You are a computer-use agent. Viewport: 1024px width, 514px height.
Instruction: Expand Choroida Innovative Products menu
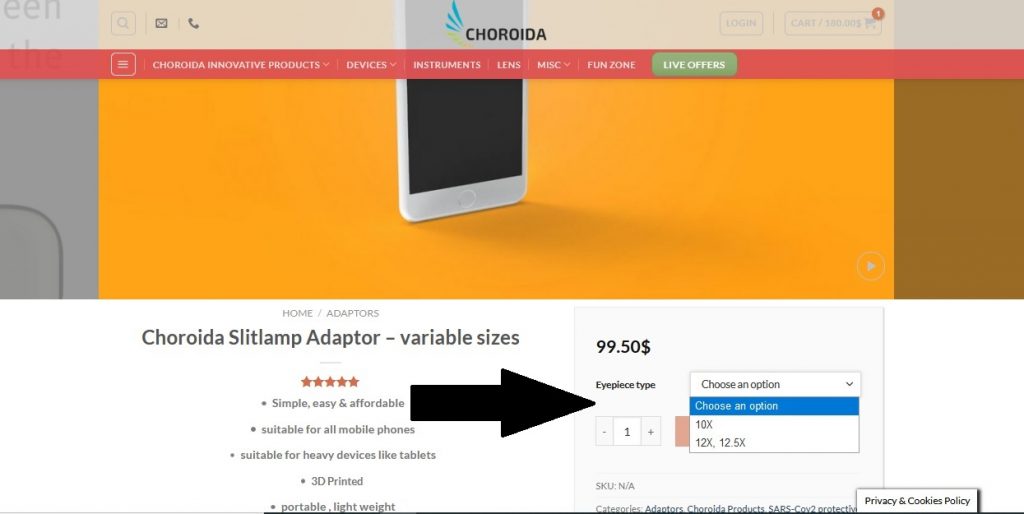click(x=240, y=65)
